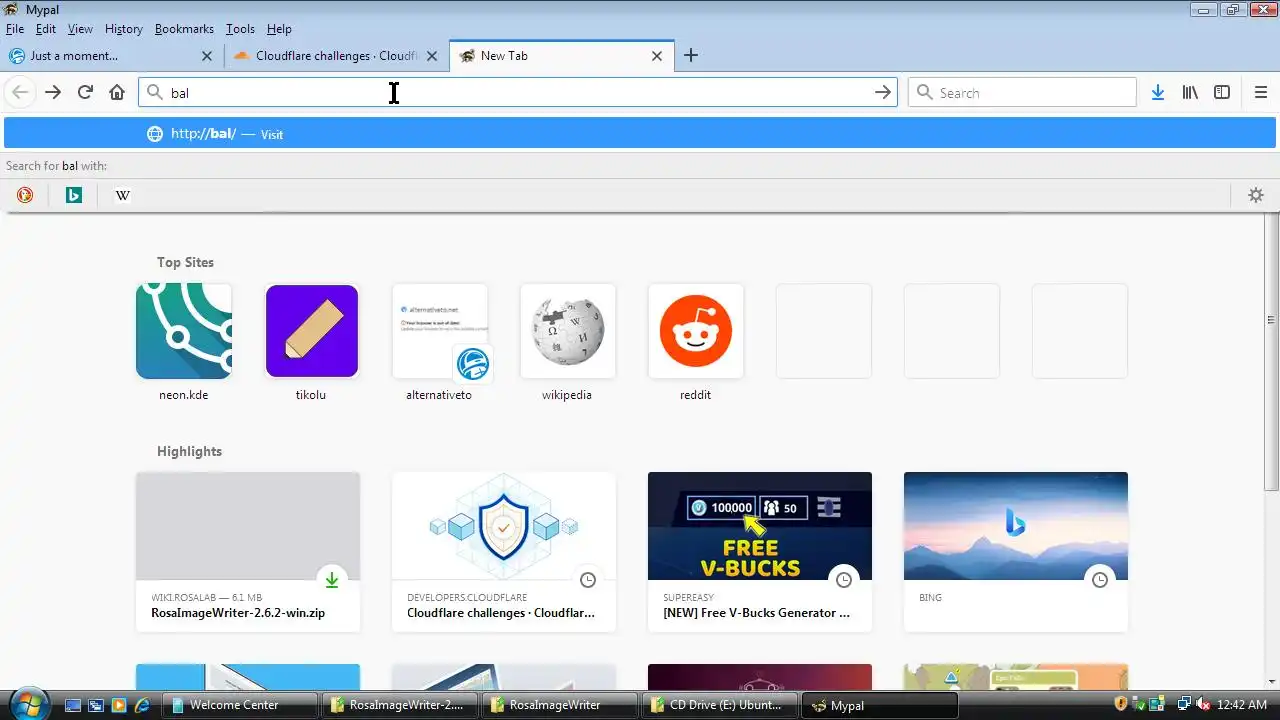Open the hamburger application menu
The height and width of the screenshot is (720, 1280).
pyautogui.click(x=1261, y=92)
